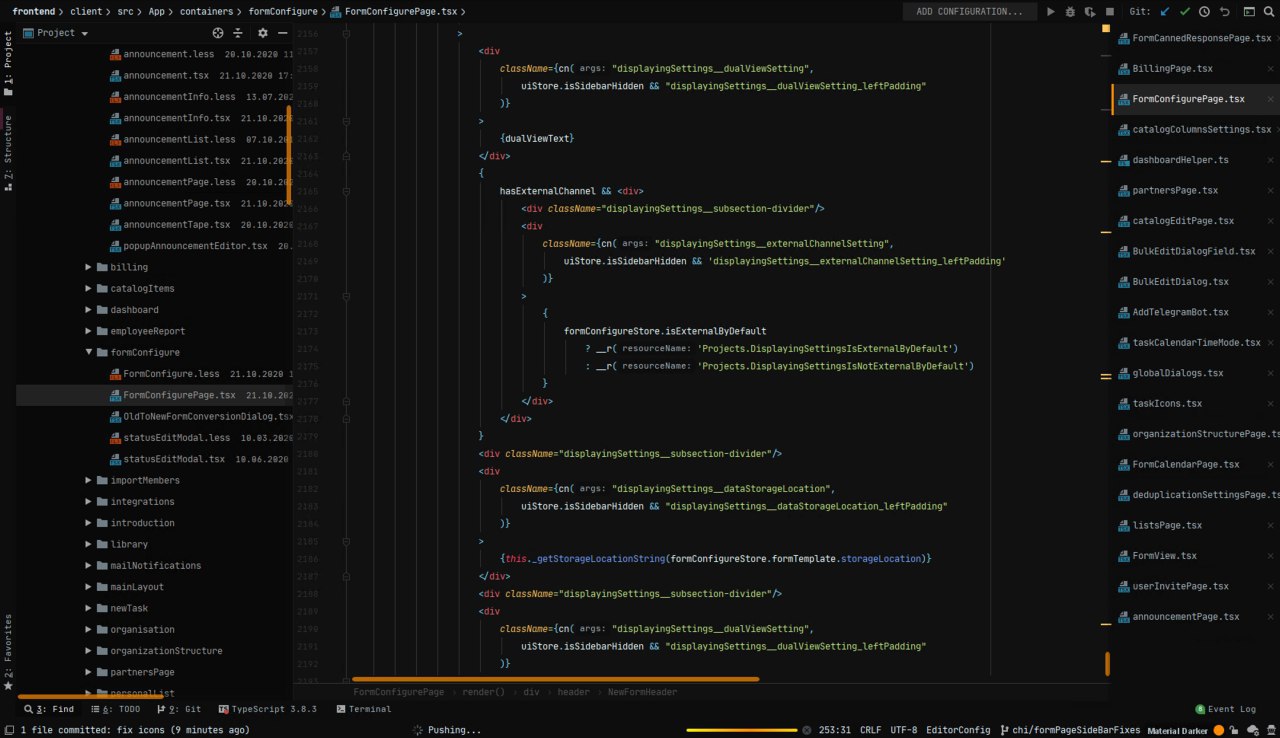Image resolution: width=1280 pixels, height=738 pixels.
Task: Switch to the BillingPage.tsx tab
Action: tap(1172, 69)
